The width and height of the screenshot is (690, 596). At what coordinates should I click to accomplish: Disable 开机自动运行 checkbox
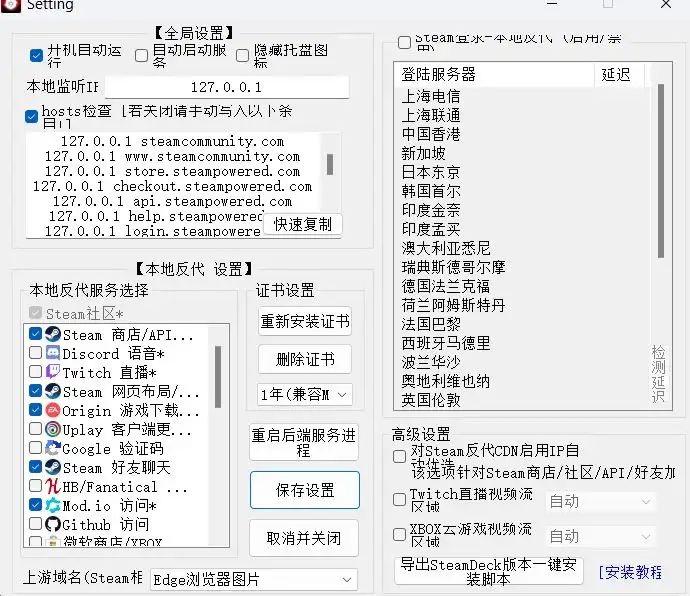click(x=36, y=55)
